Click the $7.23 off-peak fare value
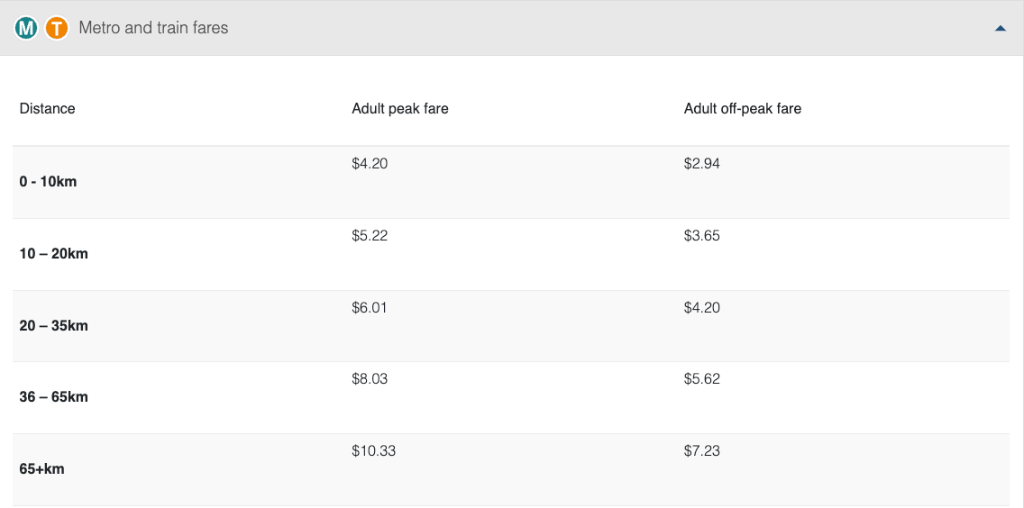The image size is (1024, 508). click(x=702, y=451)
